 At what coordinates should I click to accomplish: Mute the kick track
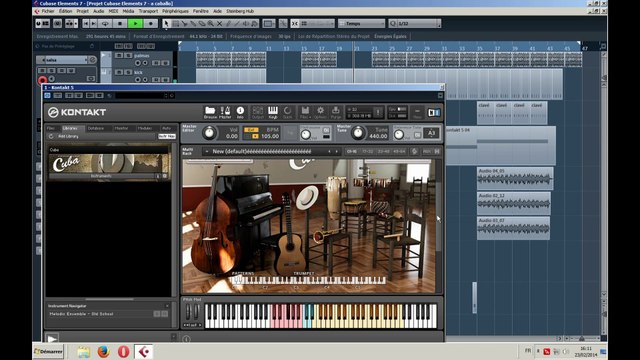(x=119, y=72)
